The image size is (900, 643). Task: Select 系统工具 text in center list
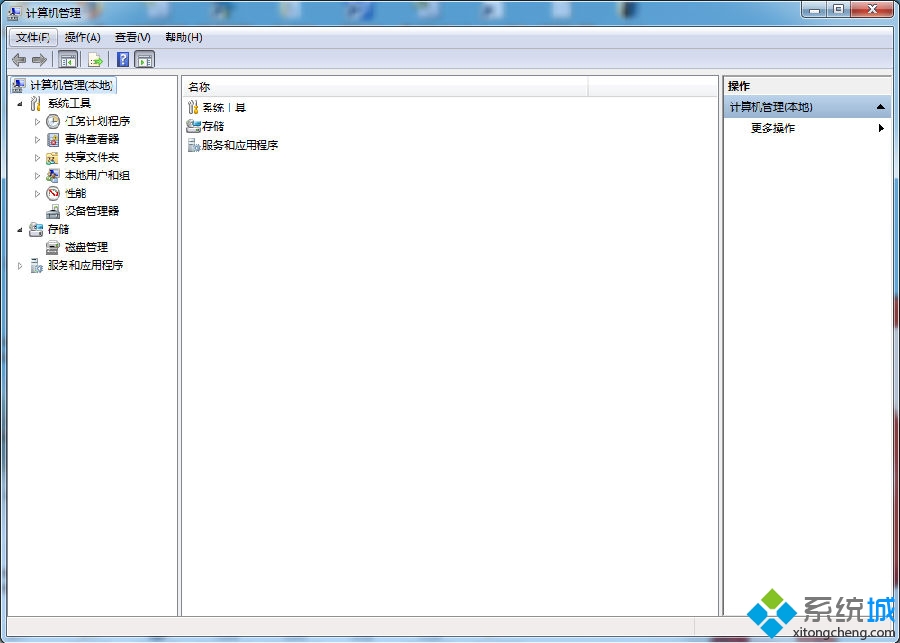pos(224,107)
